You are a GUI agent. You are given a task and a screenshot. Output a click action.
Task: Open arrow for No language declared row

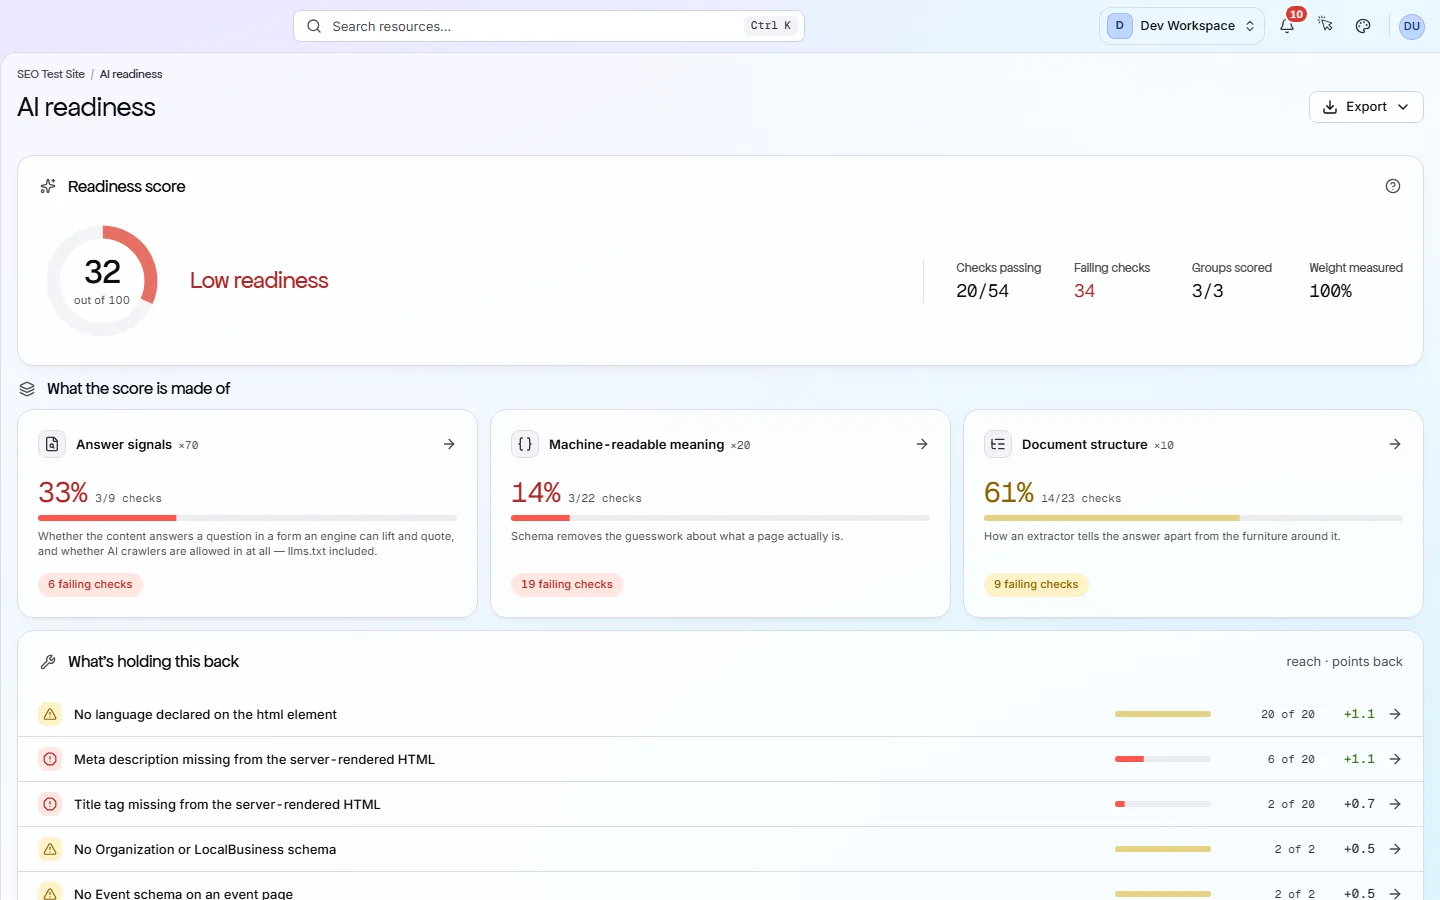(x=1395, y=714)
